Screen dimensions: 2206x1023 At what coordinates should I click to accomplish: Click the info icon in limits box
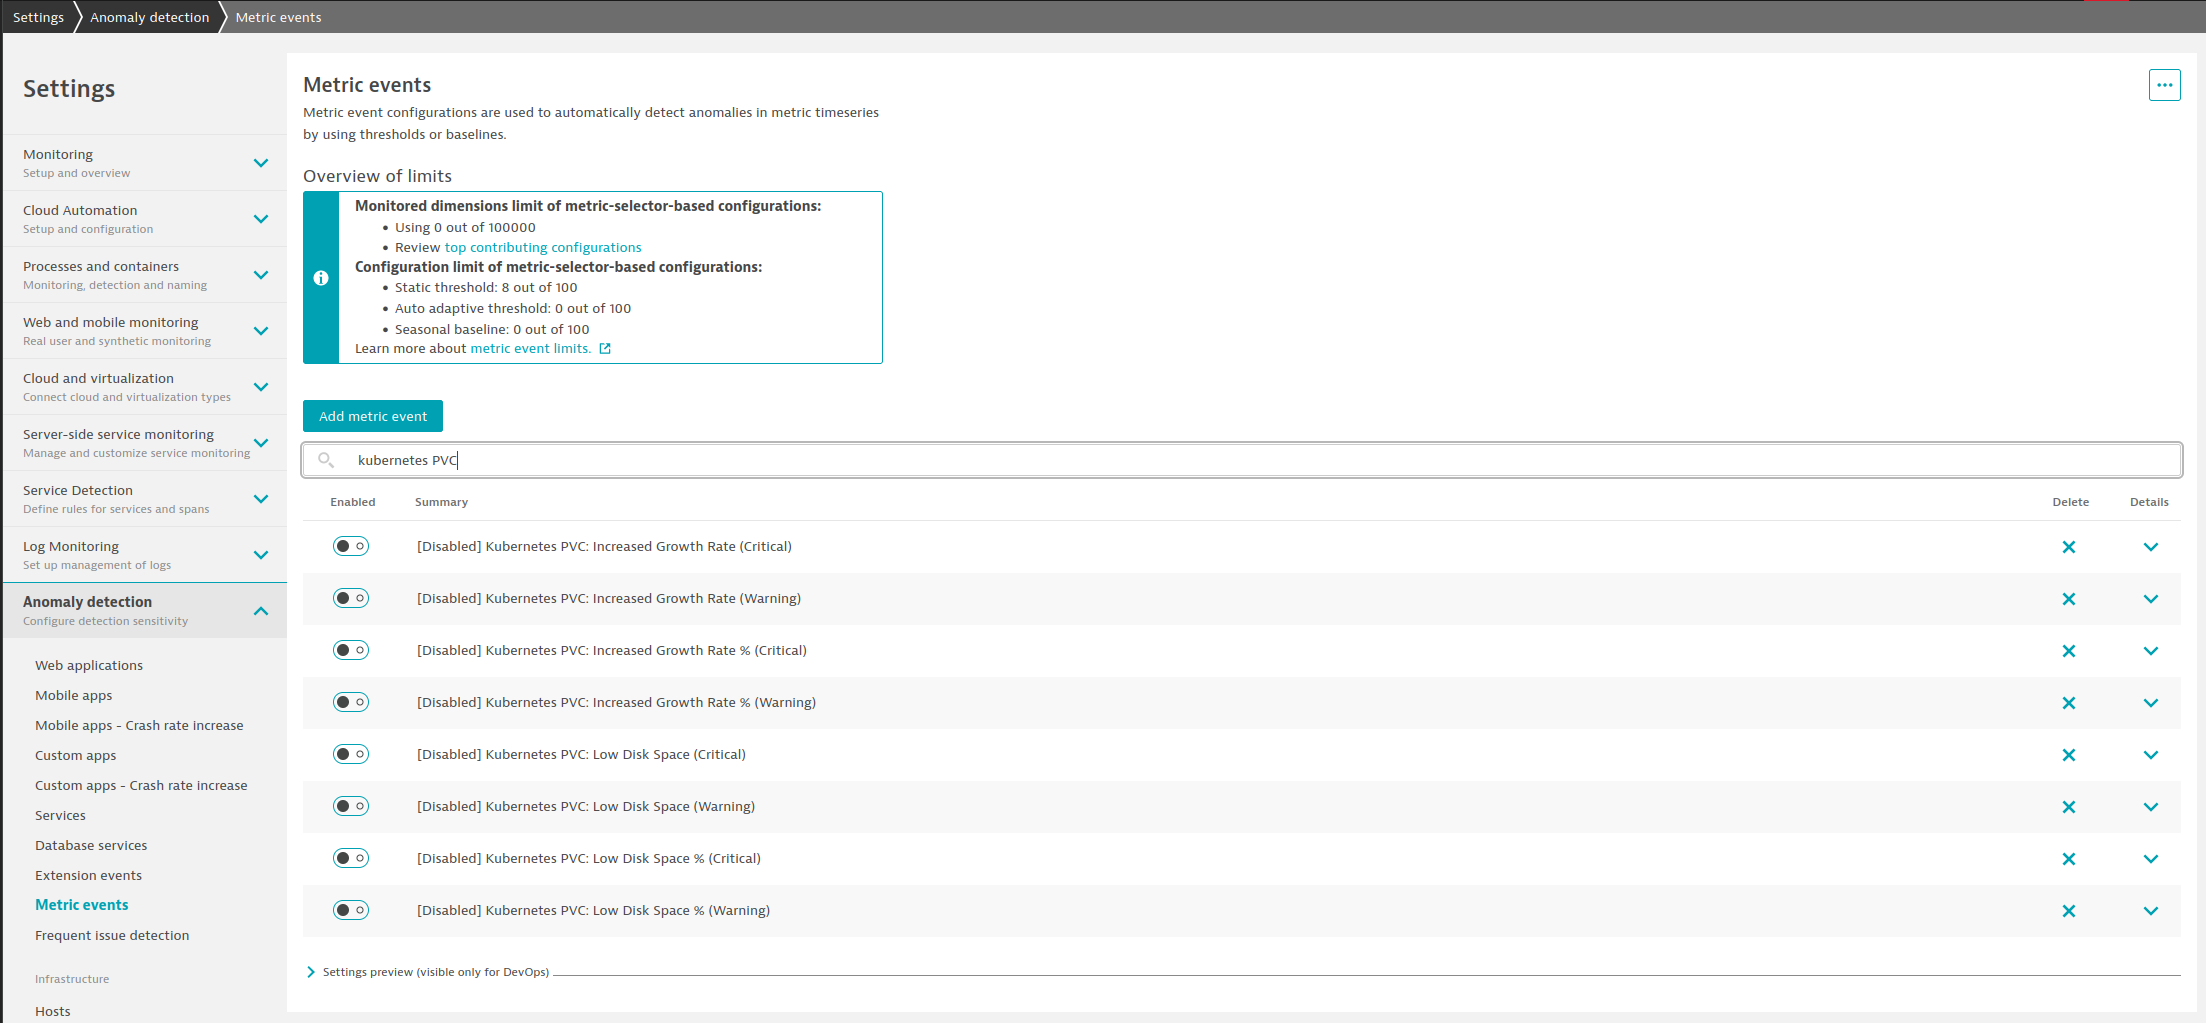(321, 278)
